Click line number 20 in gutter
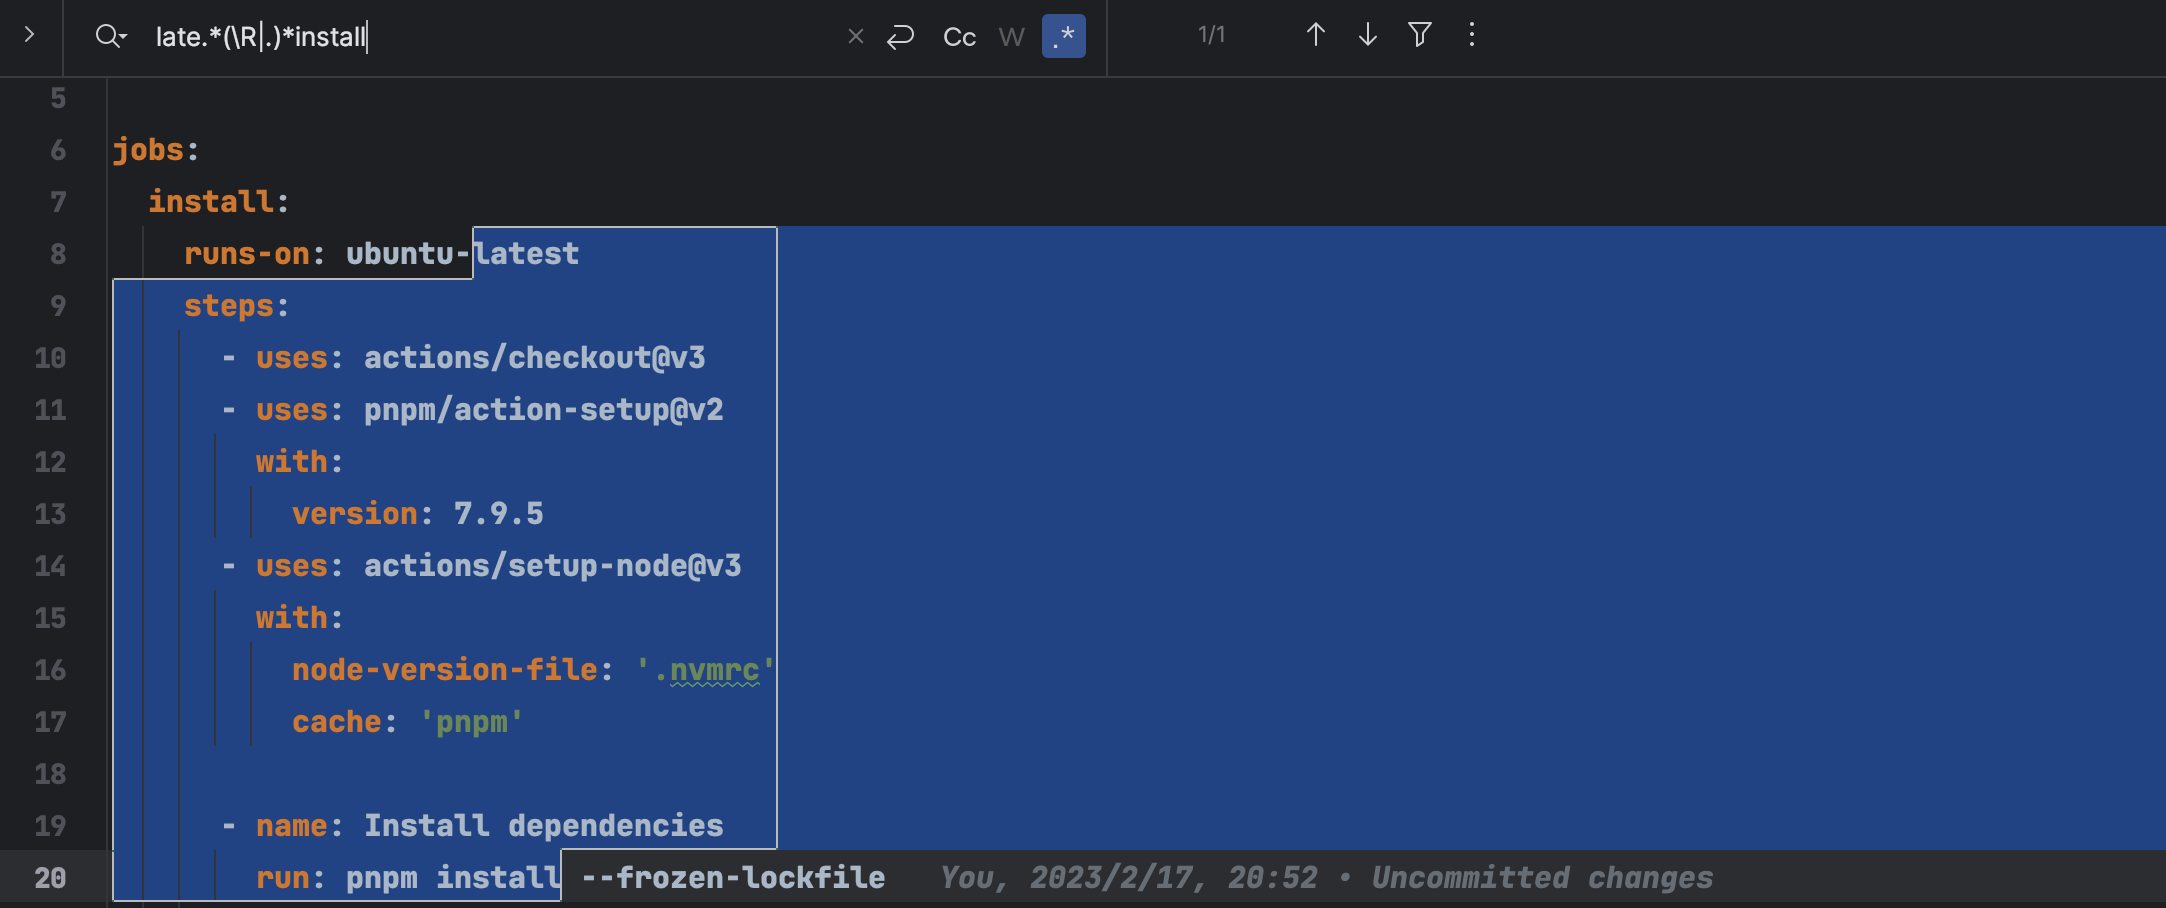This screenshot has height=908, width=2166. (x=50, y=878)
